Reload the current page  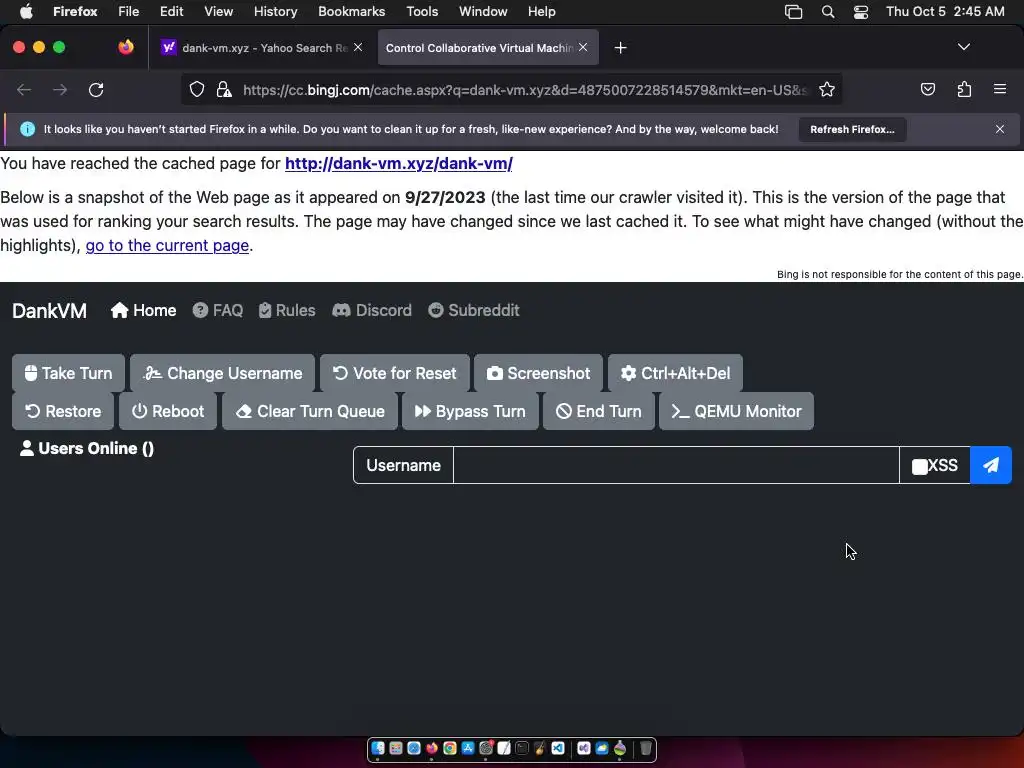pos(96,89)
